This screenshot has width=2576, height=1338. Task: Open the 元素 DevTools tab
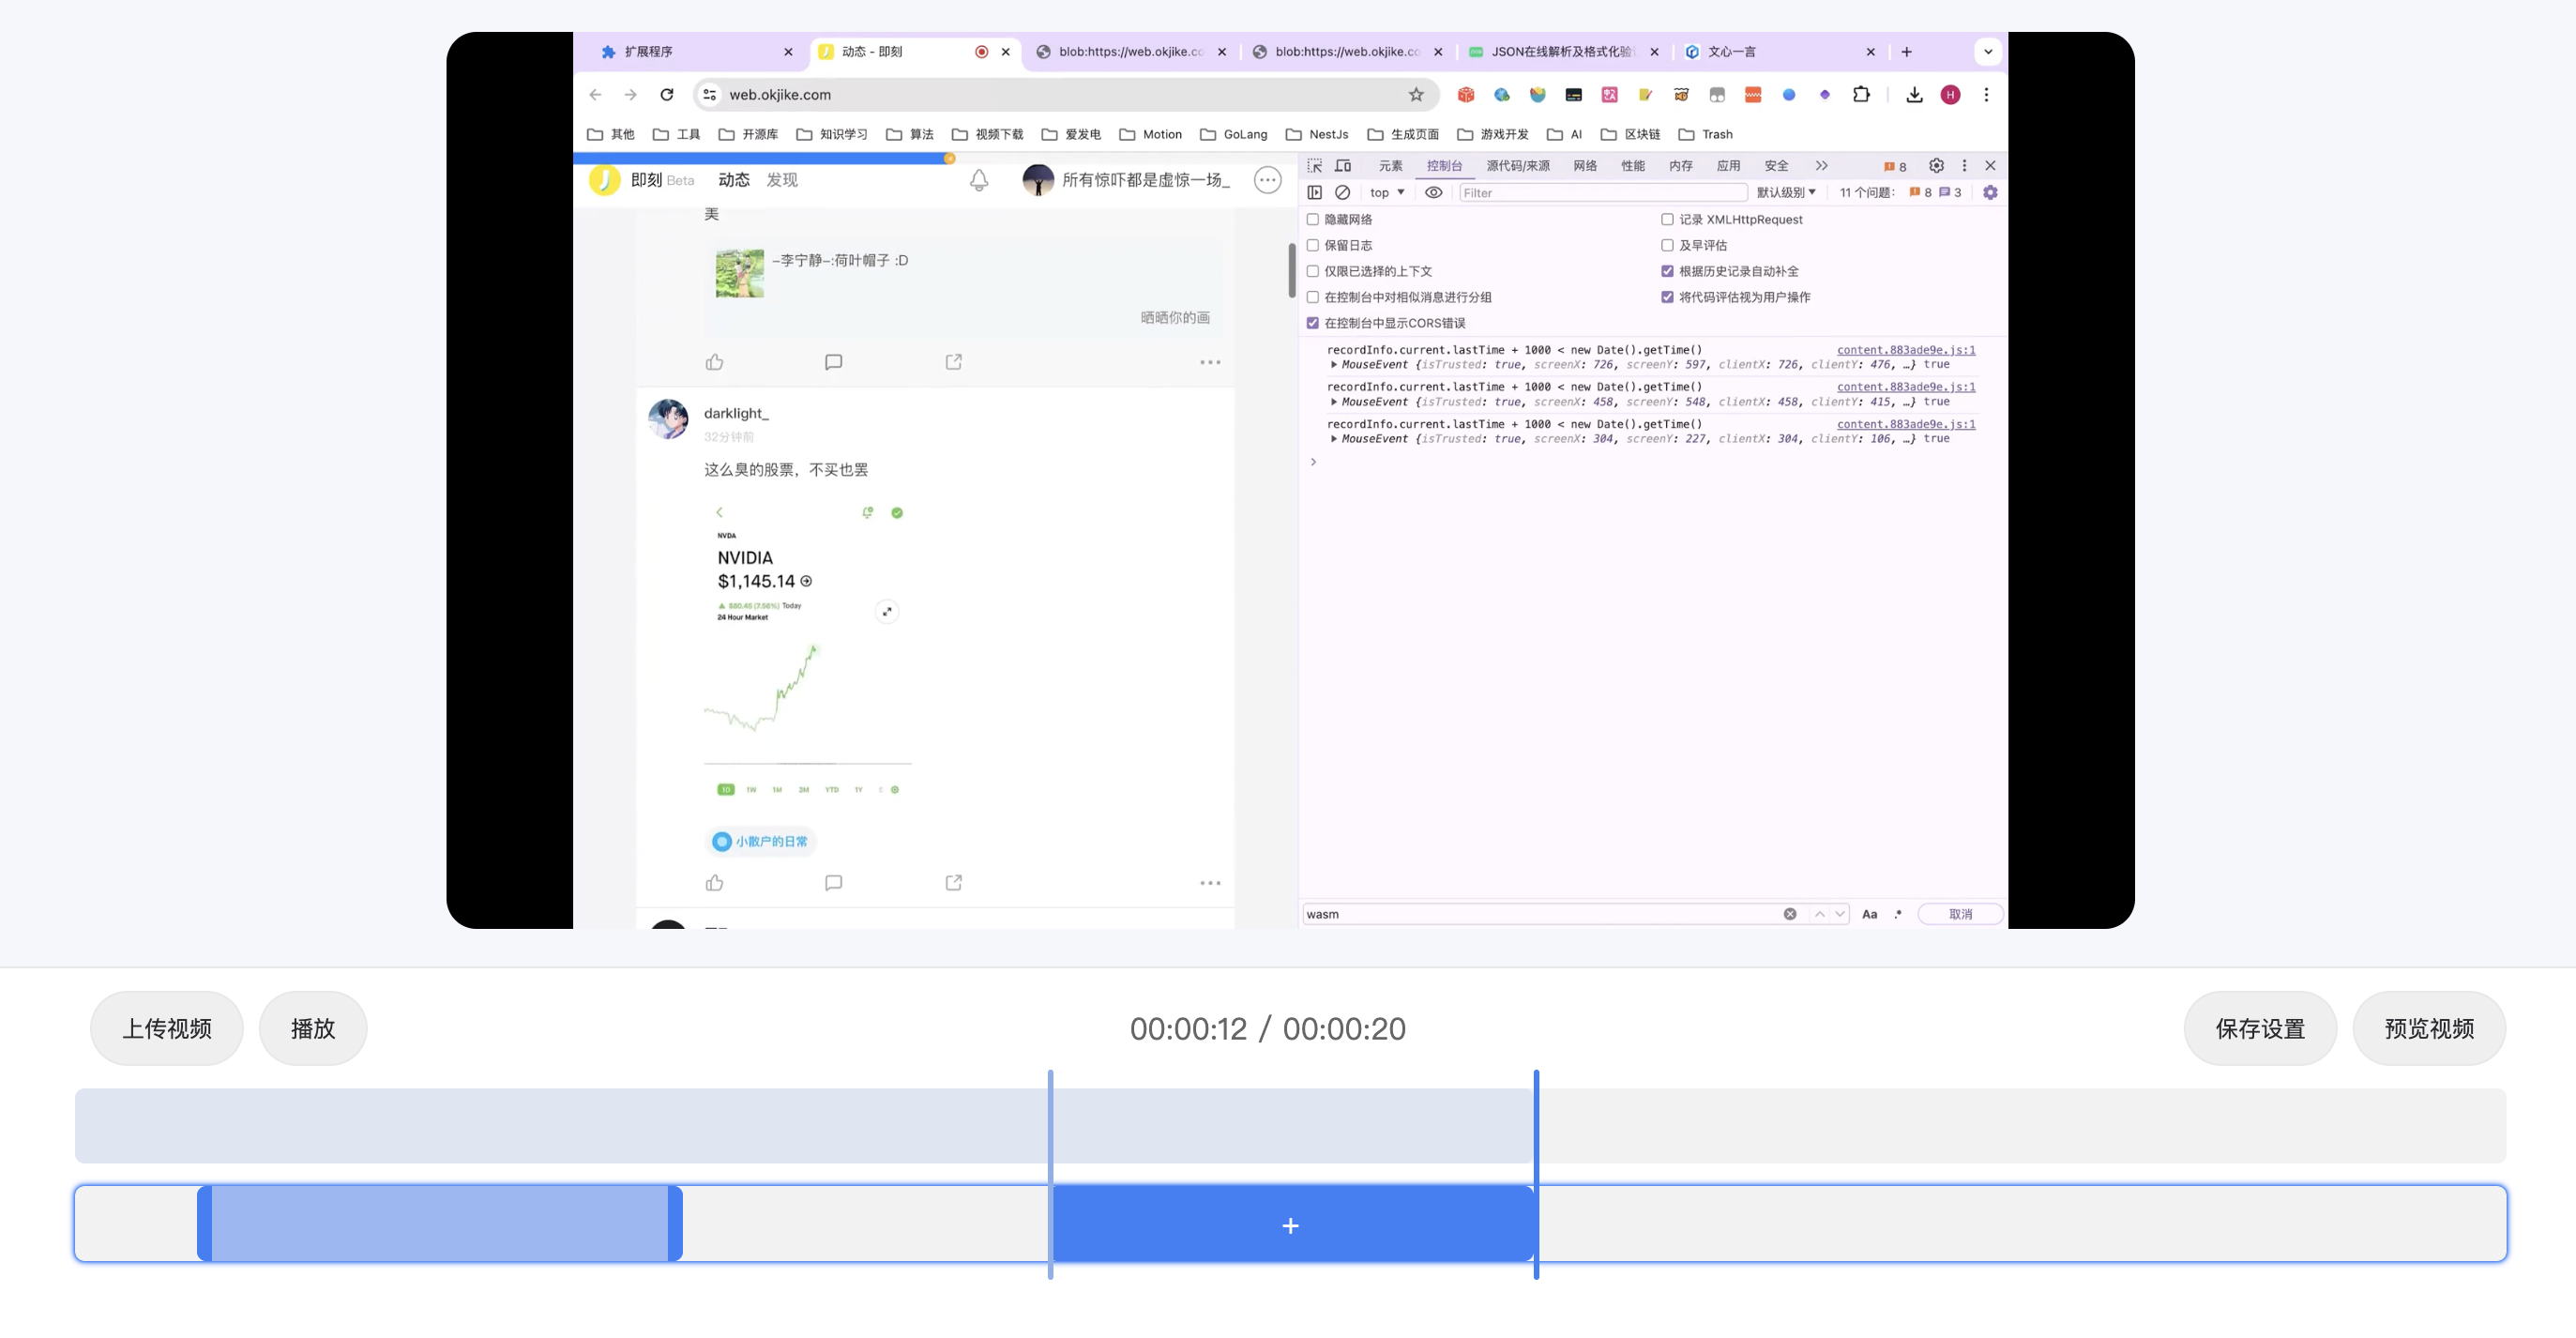point(1390,166)
